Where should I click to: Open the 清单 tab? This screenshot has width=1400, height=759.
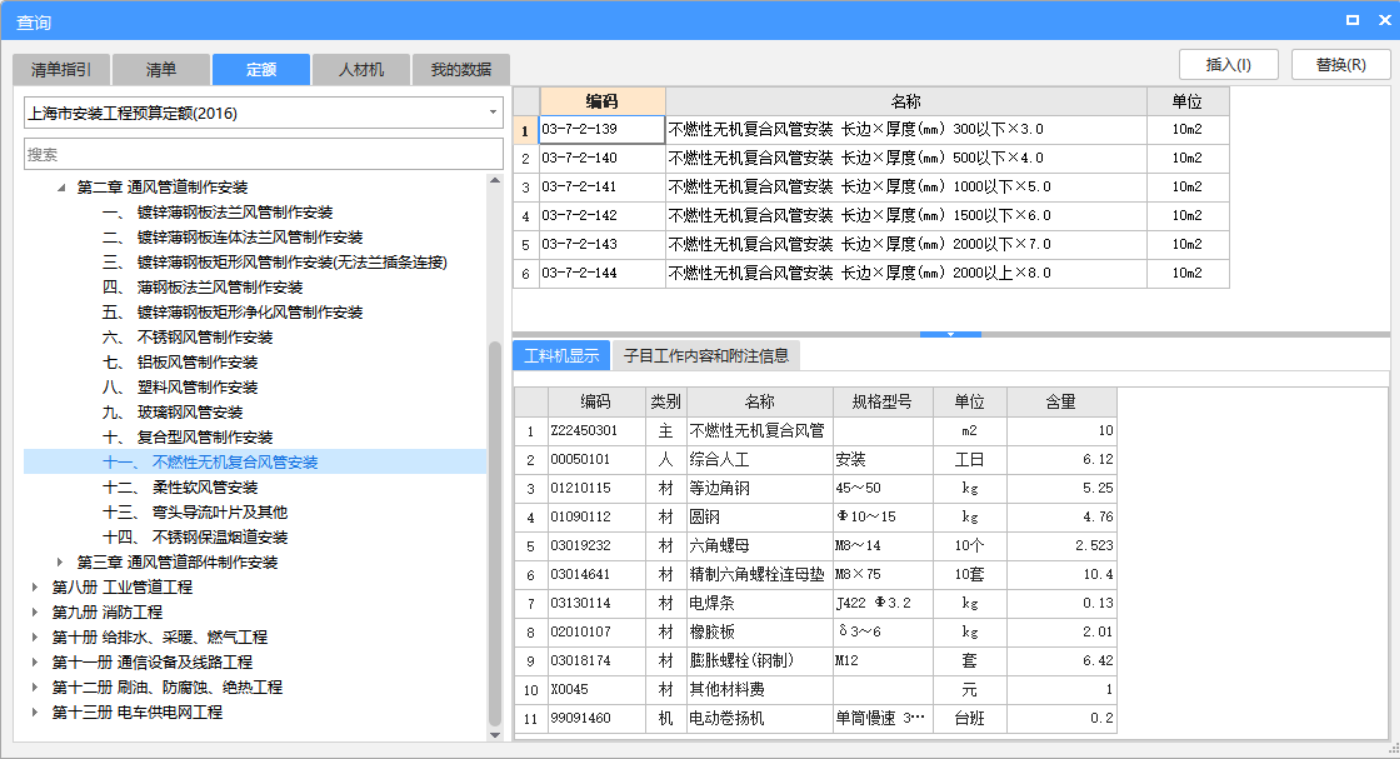[x=161, y=69]
